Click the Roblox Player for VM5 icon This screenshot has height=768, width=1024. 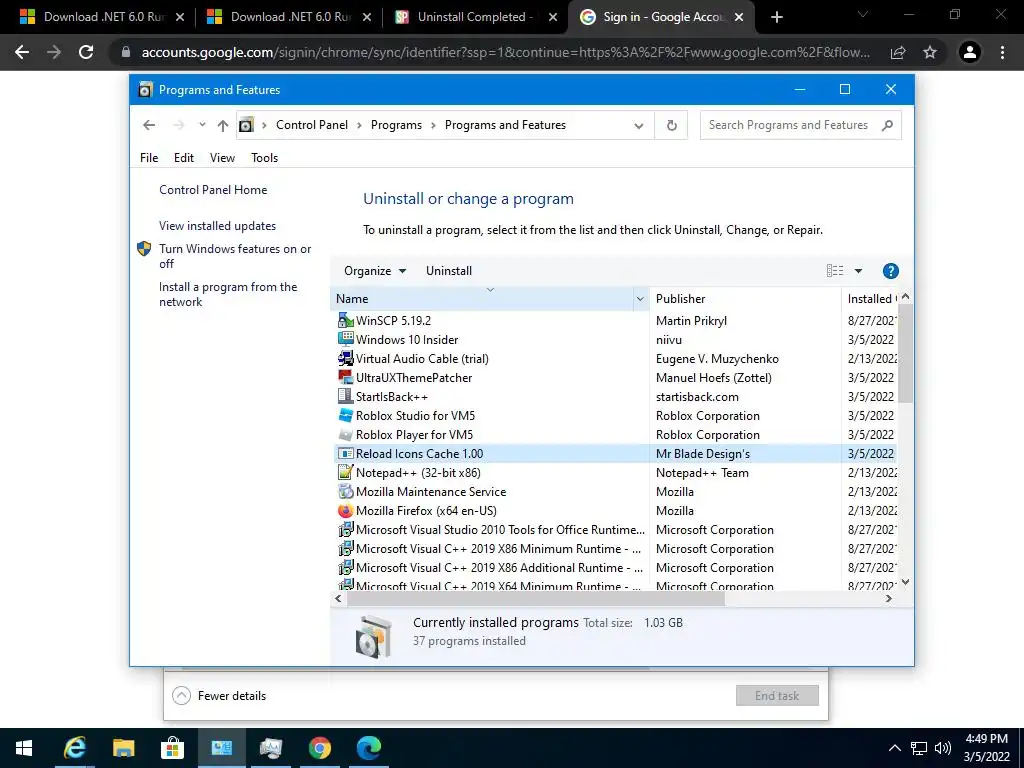point(345,434)
